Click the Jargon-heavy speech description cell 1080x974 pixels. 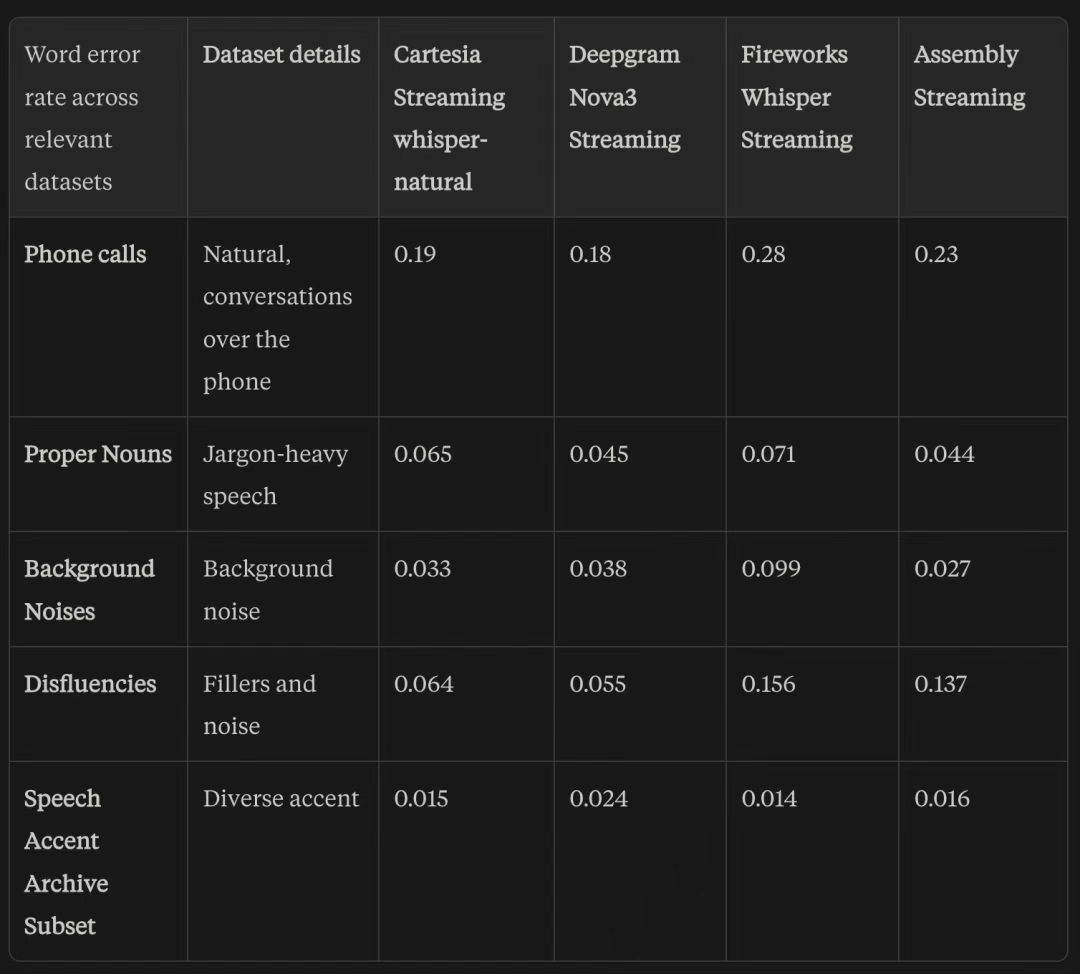pos(276,475)
